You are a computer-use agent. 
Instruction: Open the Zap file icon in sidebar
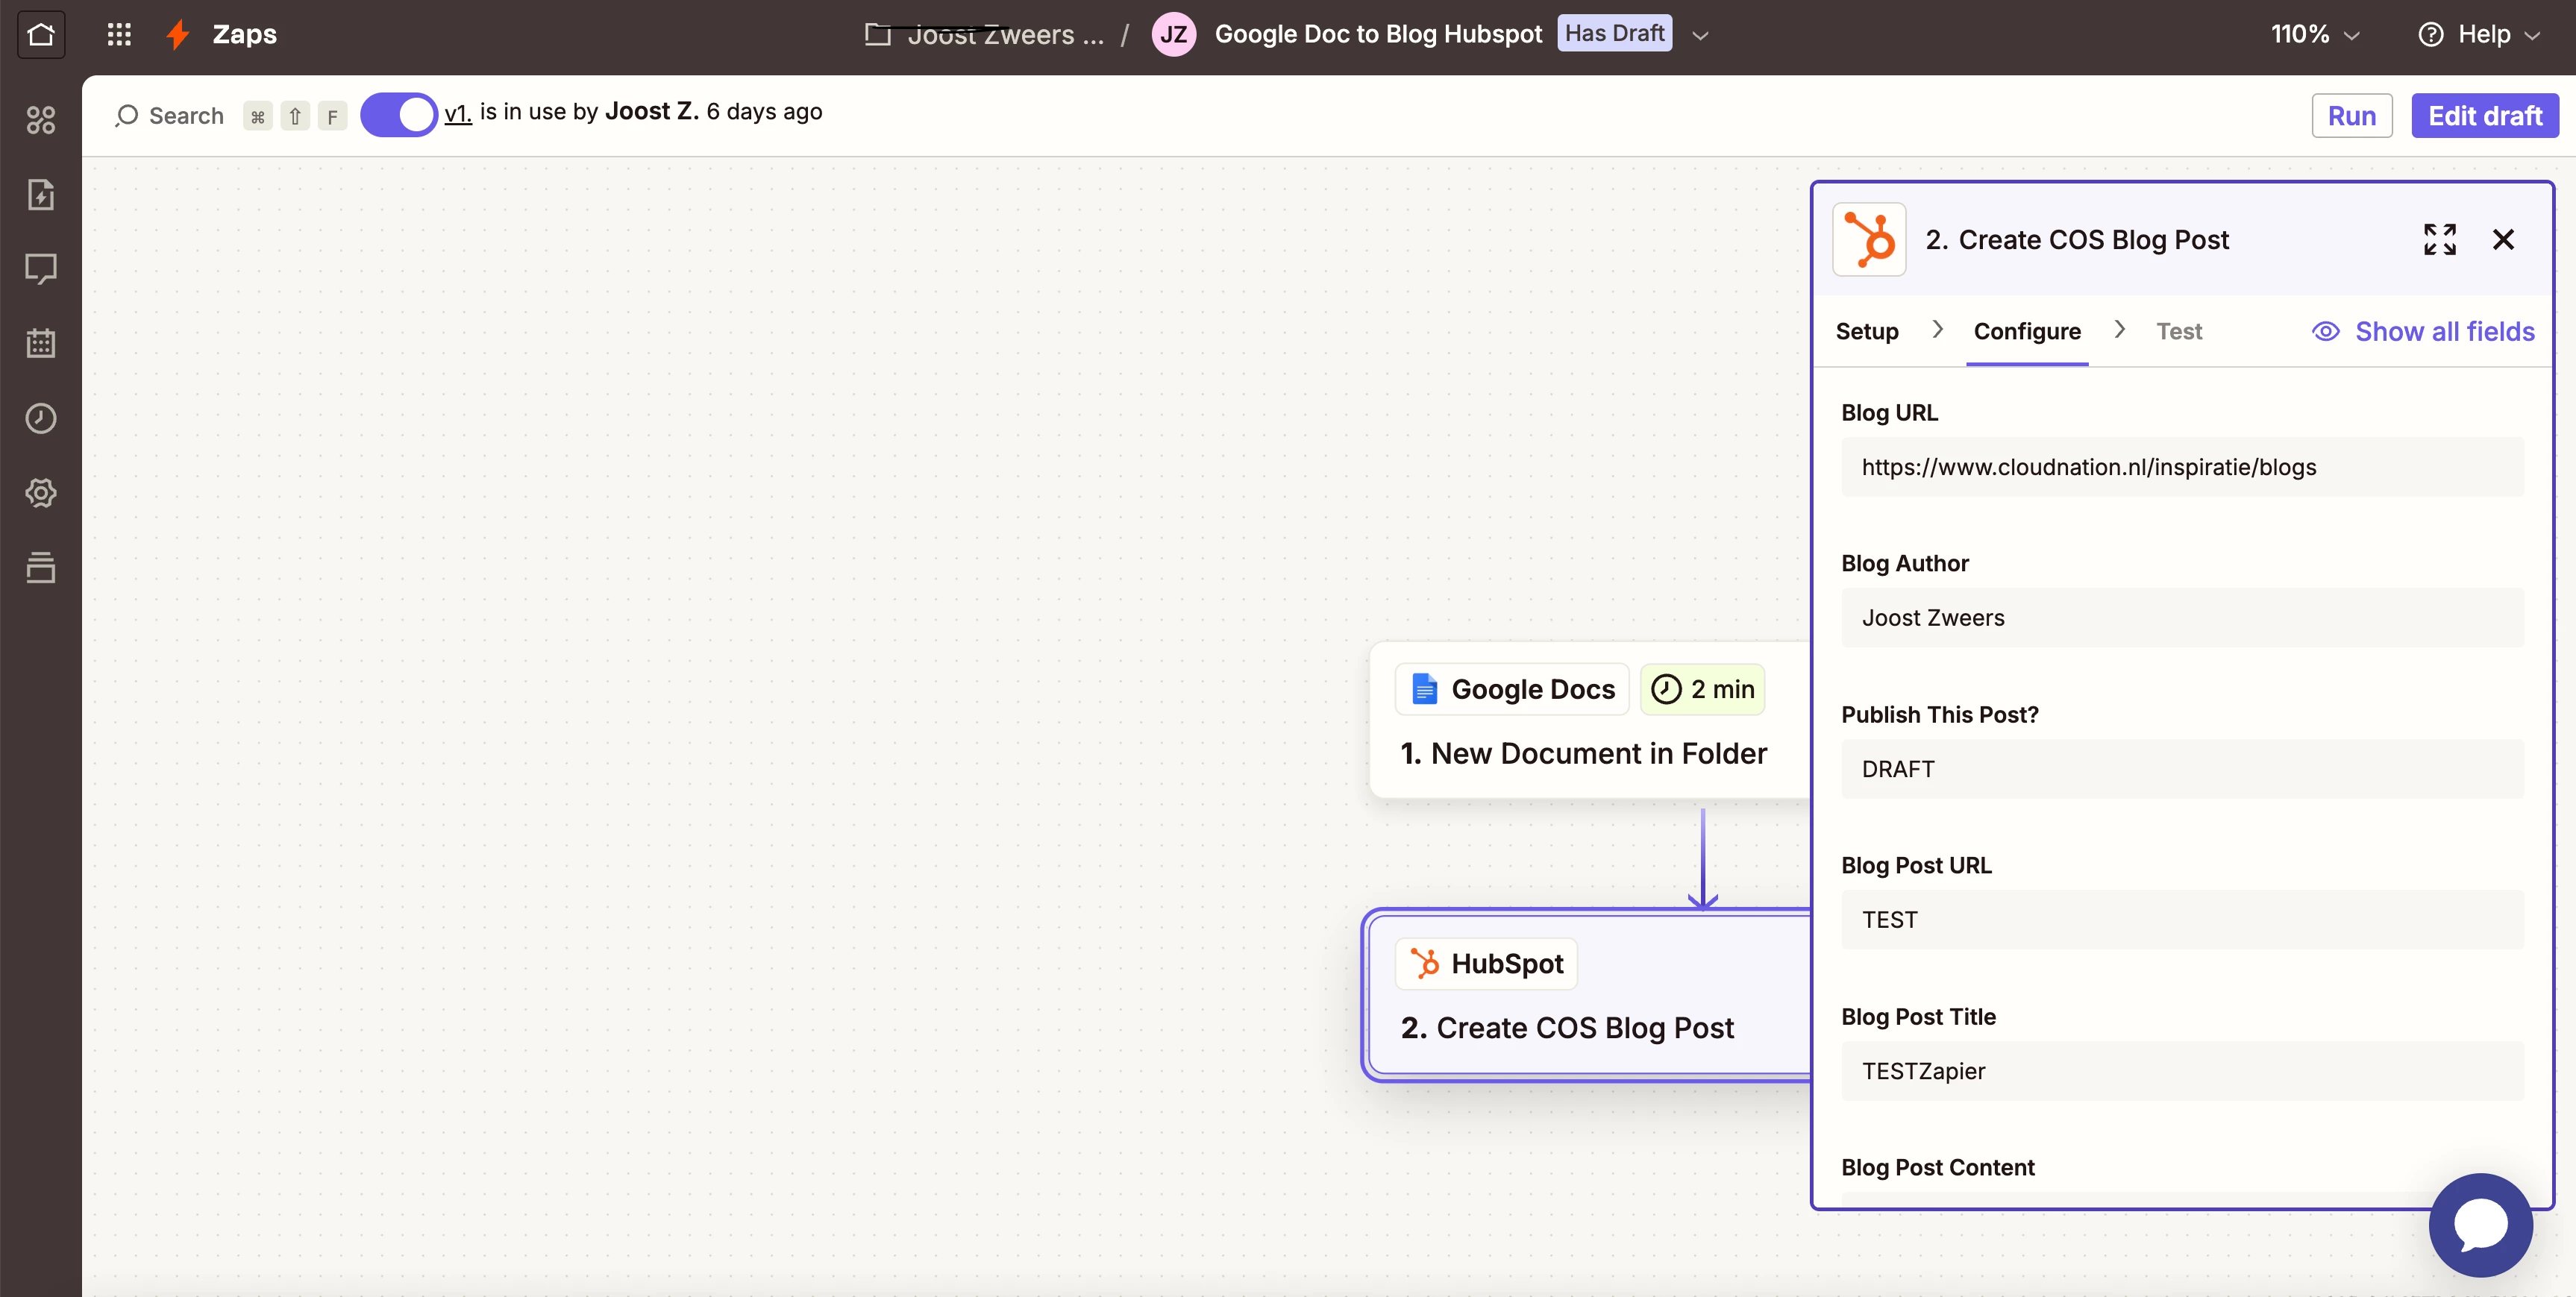point(41,194)
